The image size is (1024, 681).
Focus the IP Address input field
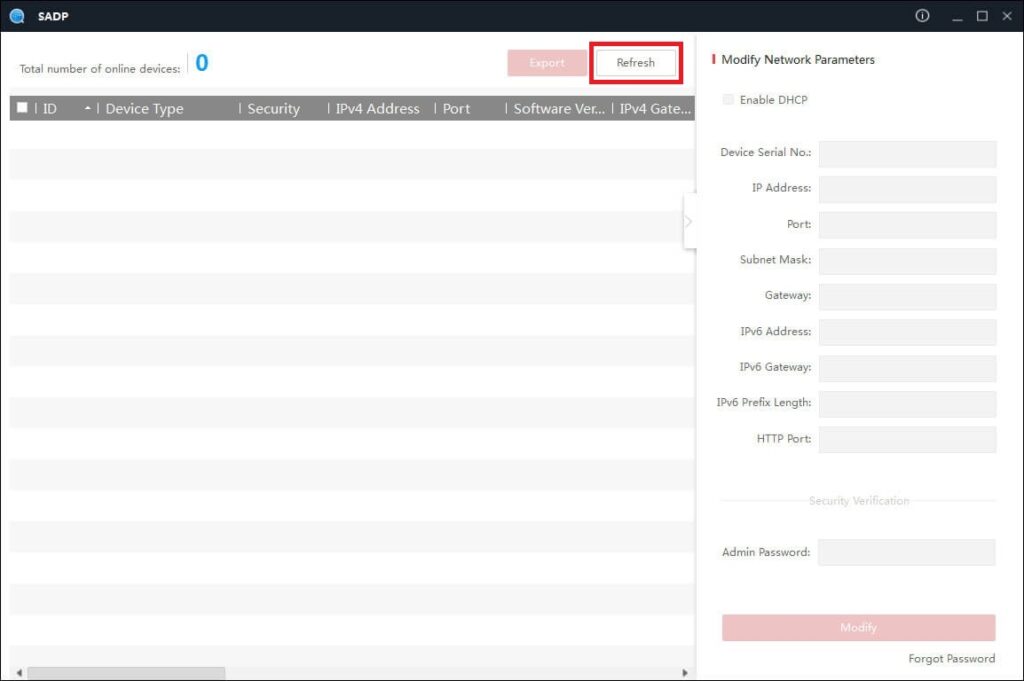(x=907, y=189)
